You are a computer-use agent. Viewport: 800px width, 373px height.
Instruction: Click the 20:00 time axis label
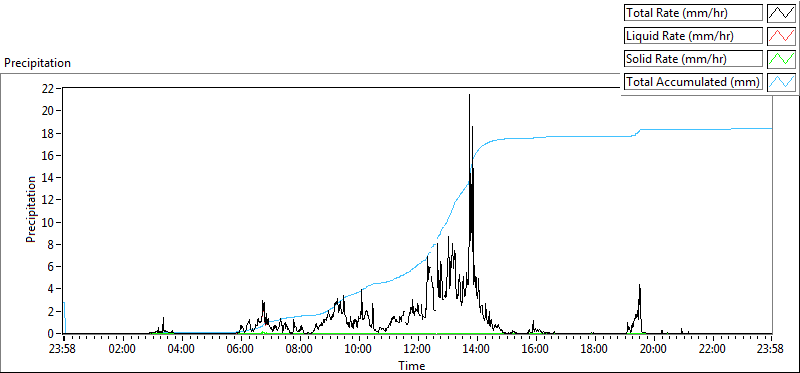click(x=654, y=350)
